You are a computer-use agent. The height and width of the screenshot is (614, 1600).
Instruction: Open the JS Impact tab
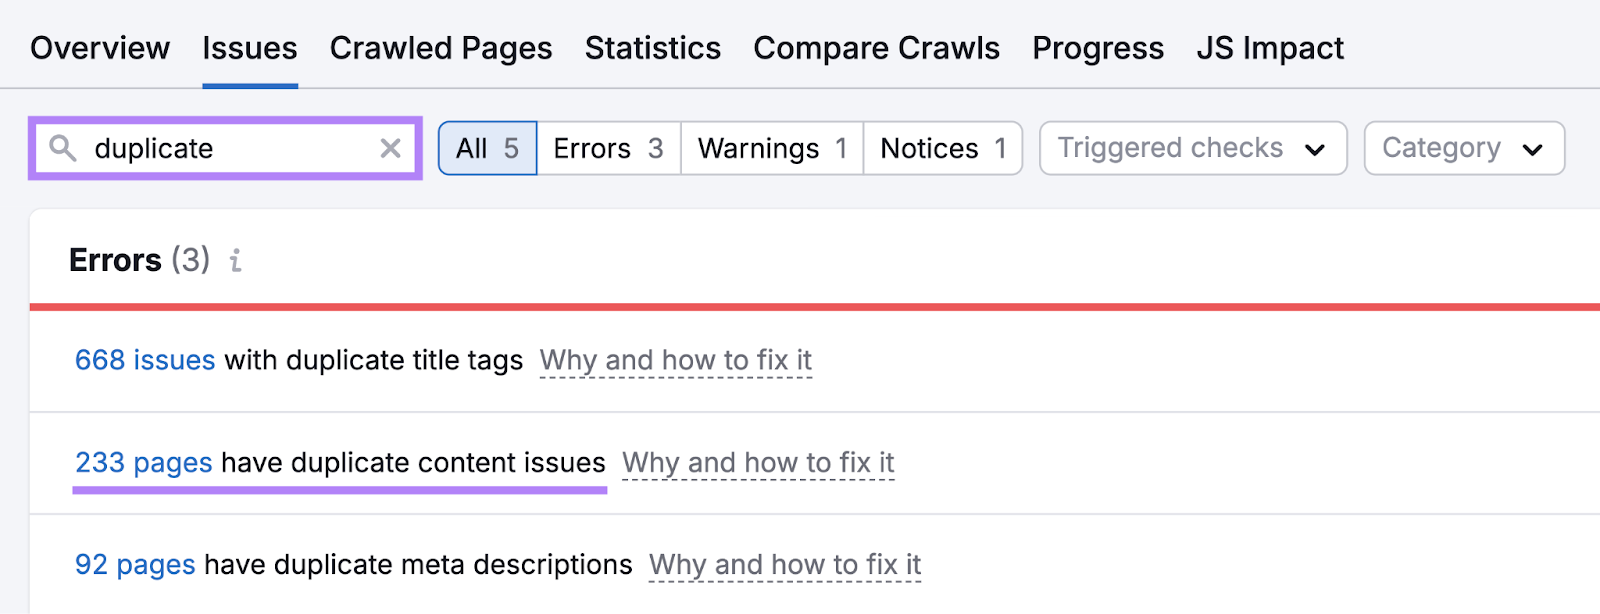(1270, 47)
